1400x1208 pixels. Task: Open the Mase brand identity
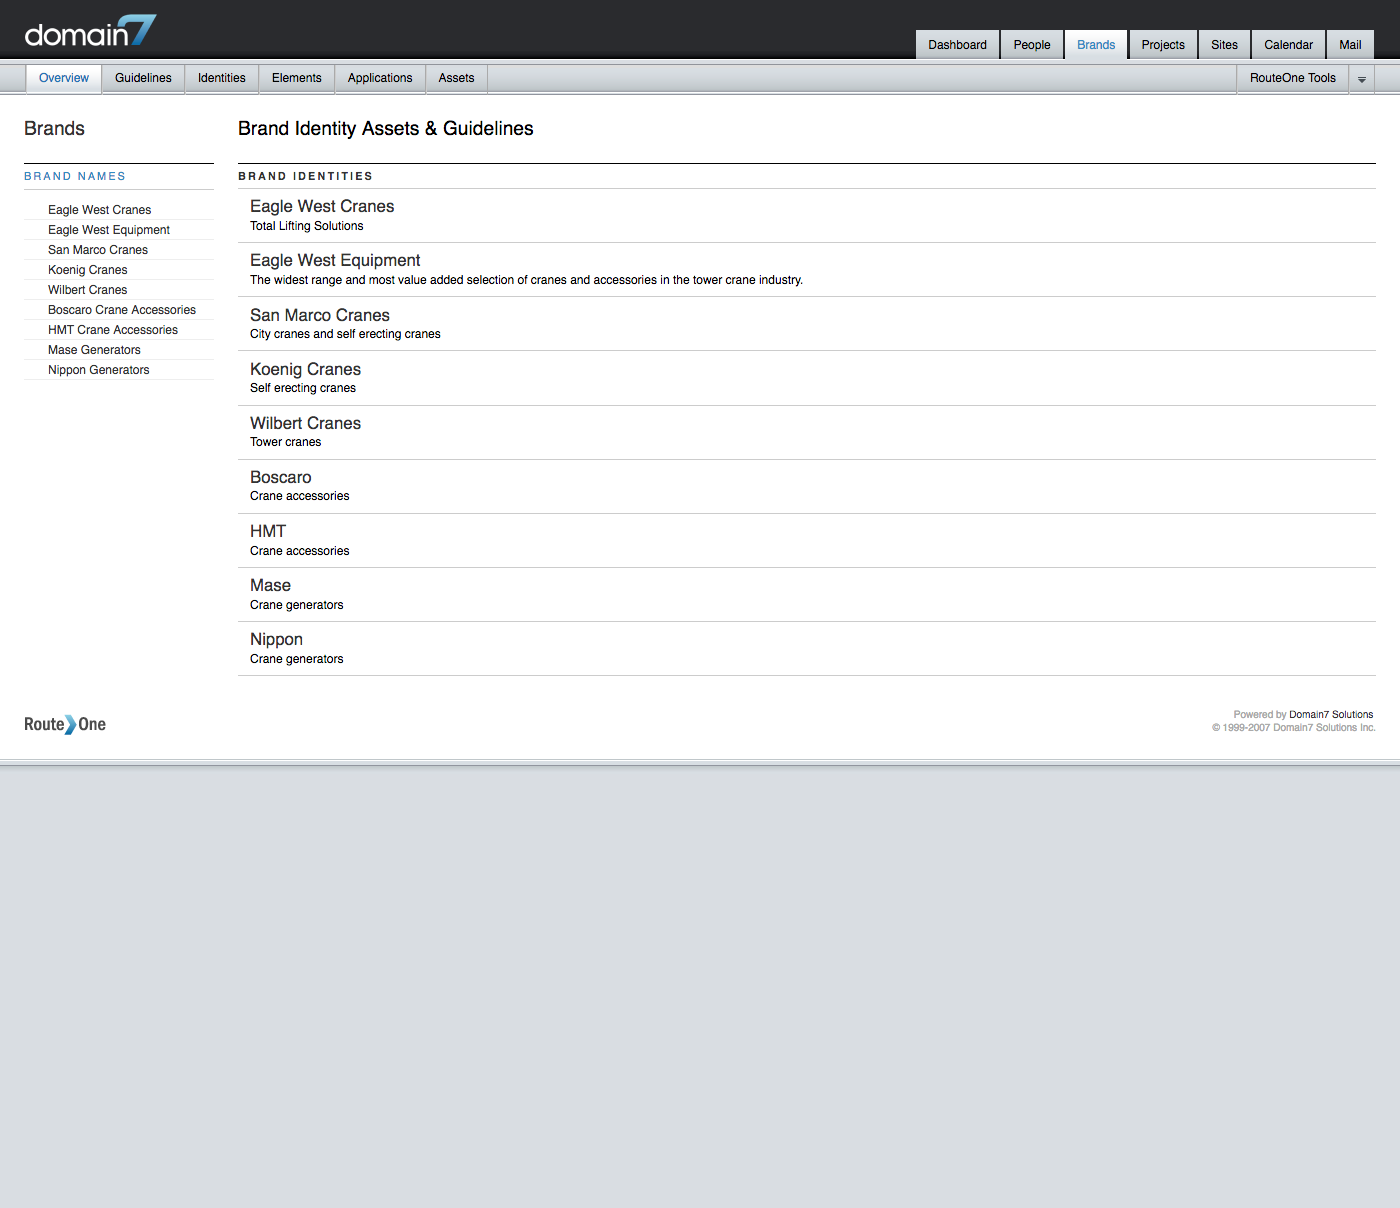click(x=270, y=585)
